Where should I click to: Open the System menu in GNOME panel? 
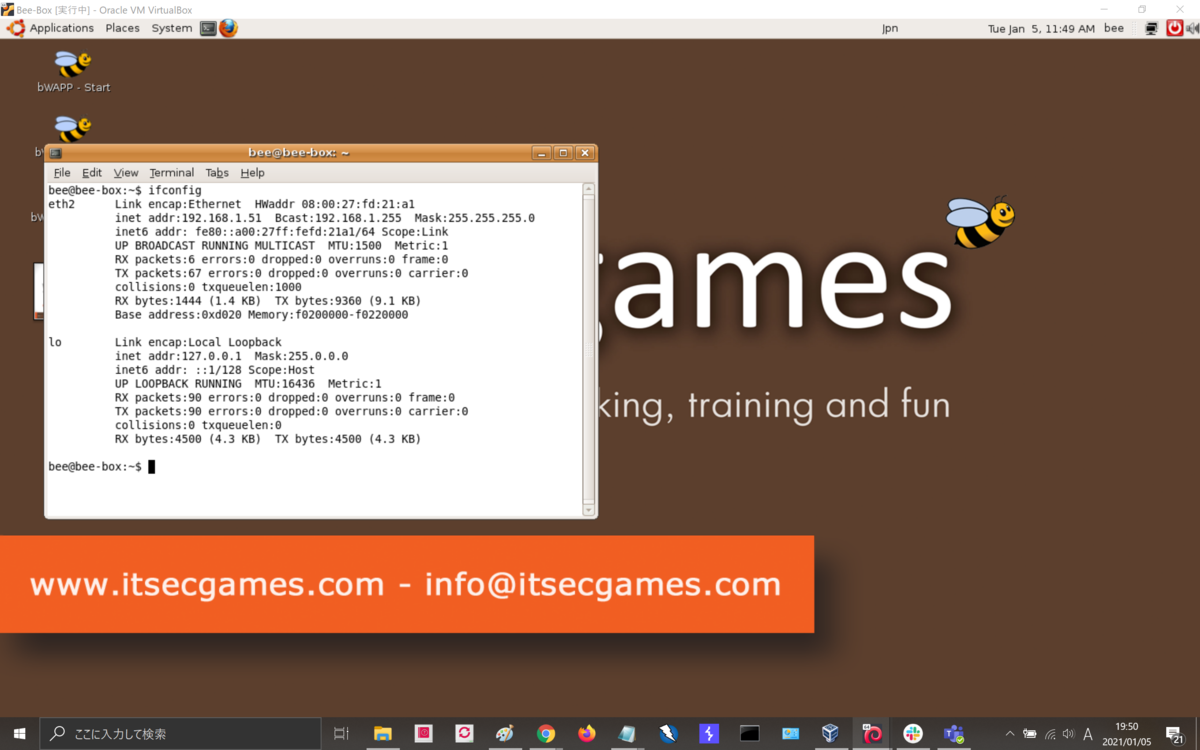(x=172, y=28)
